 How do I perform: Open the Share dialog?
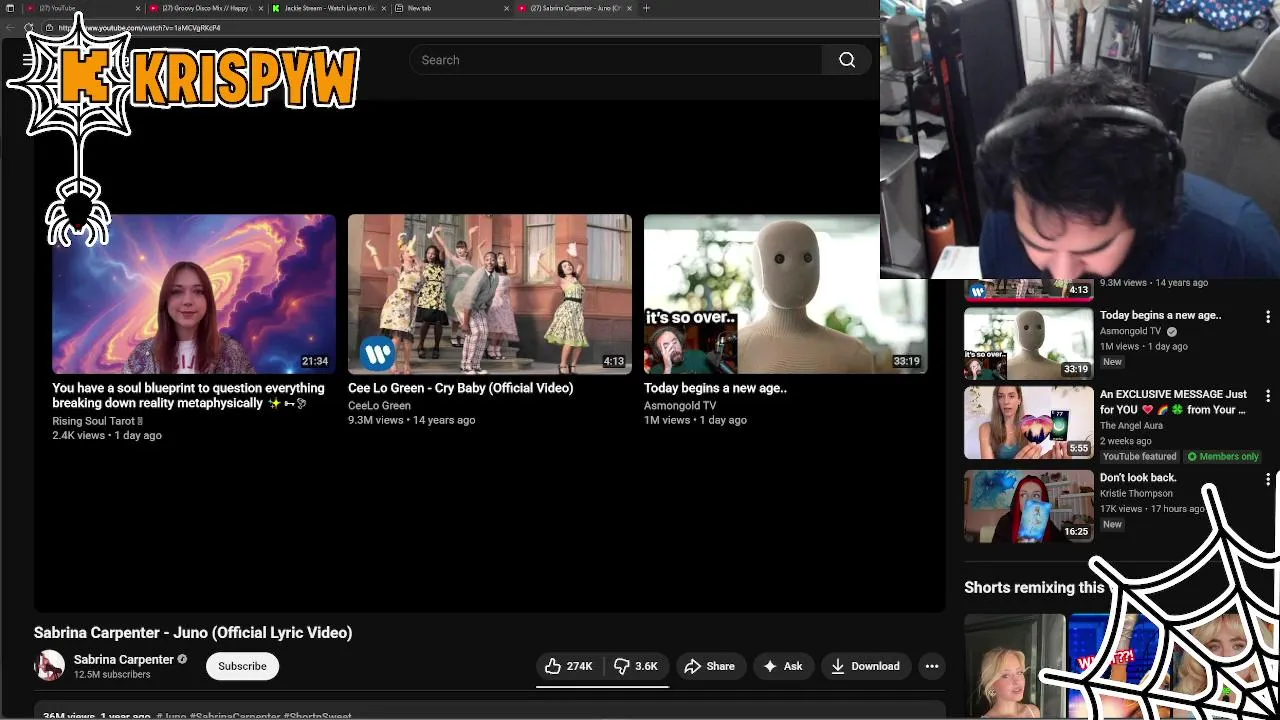(709, 666)
